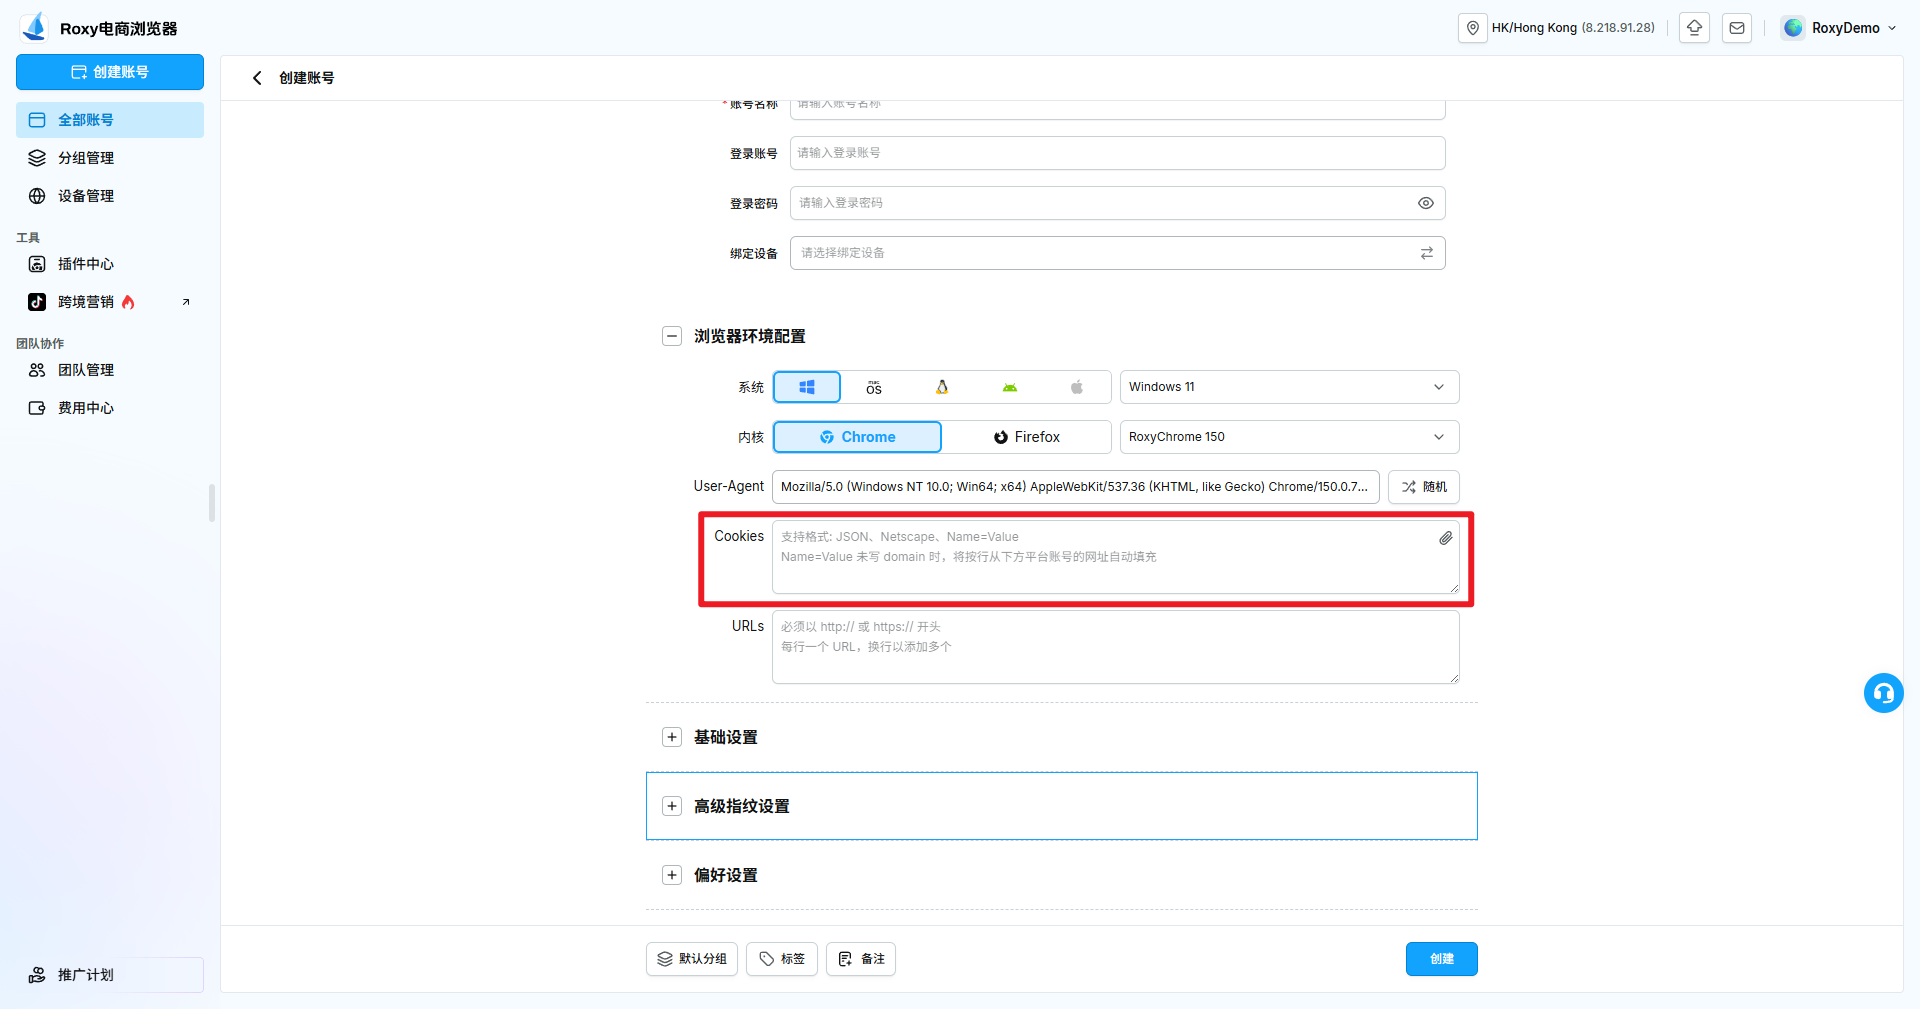The width and height of the screenshot is (1920, 1009).
Task: Click the 备注 note button
Action: click(861, 959)
